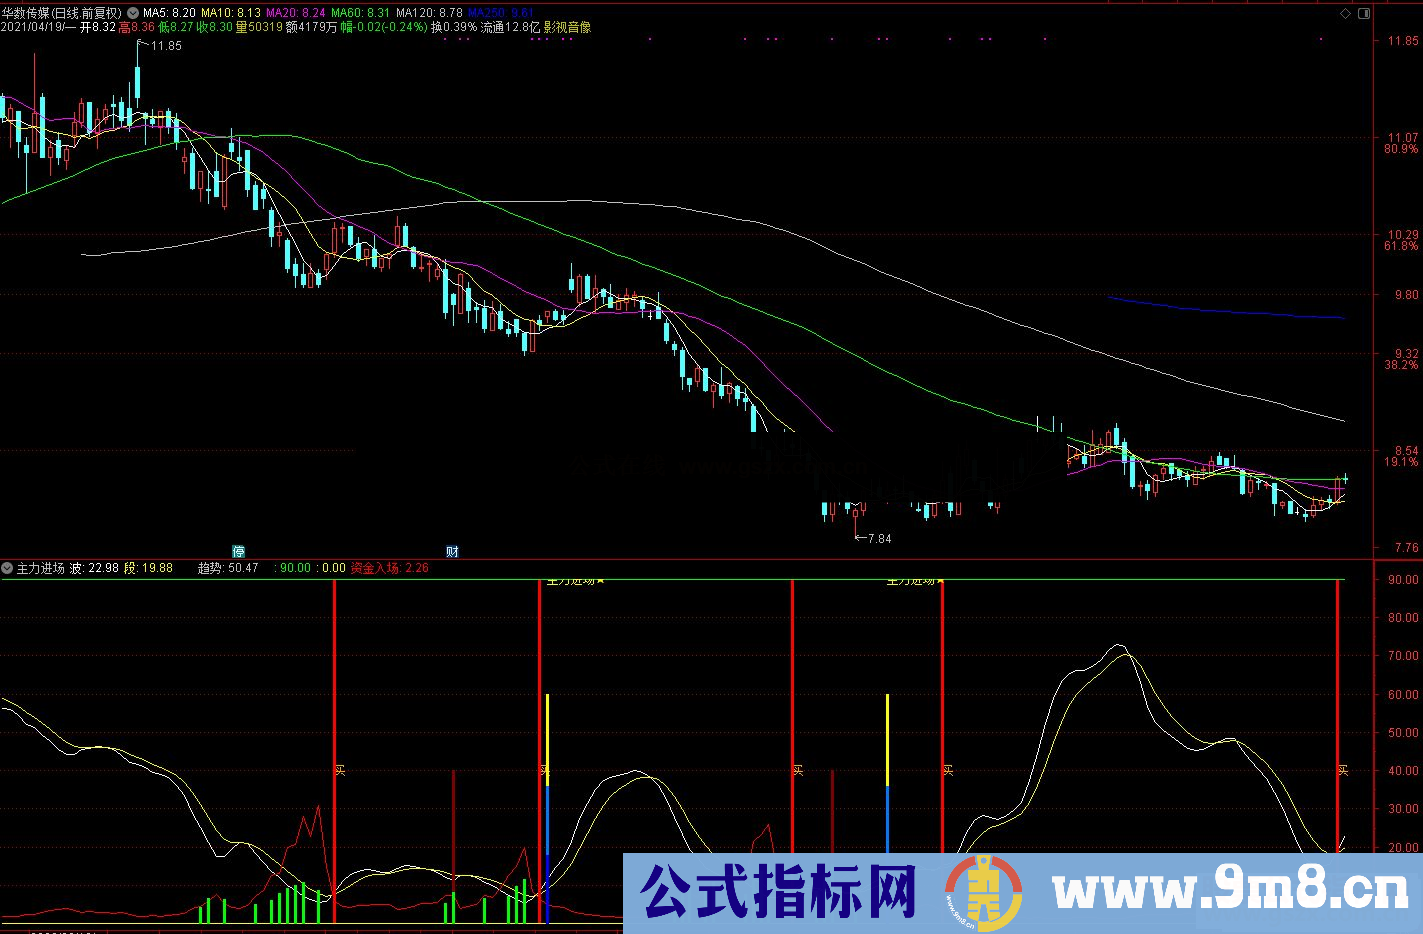Viewport: 1423px width, 934px height.
Task: Click the split-window layout icon at top right
Action: click(x=1362, y=14)
